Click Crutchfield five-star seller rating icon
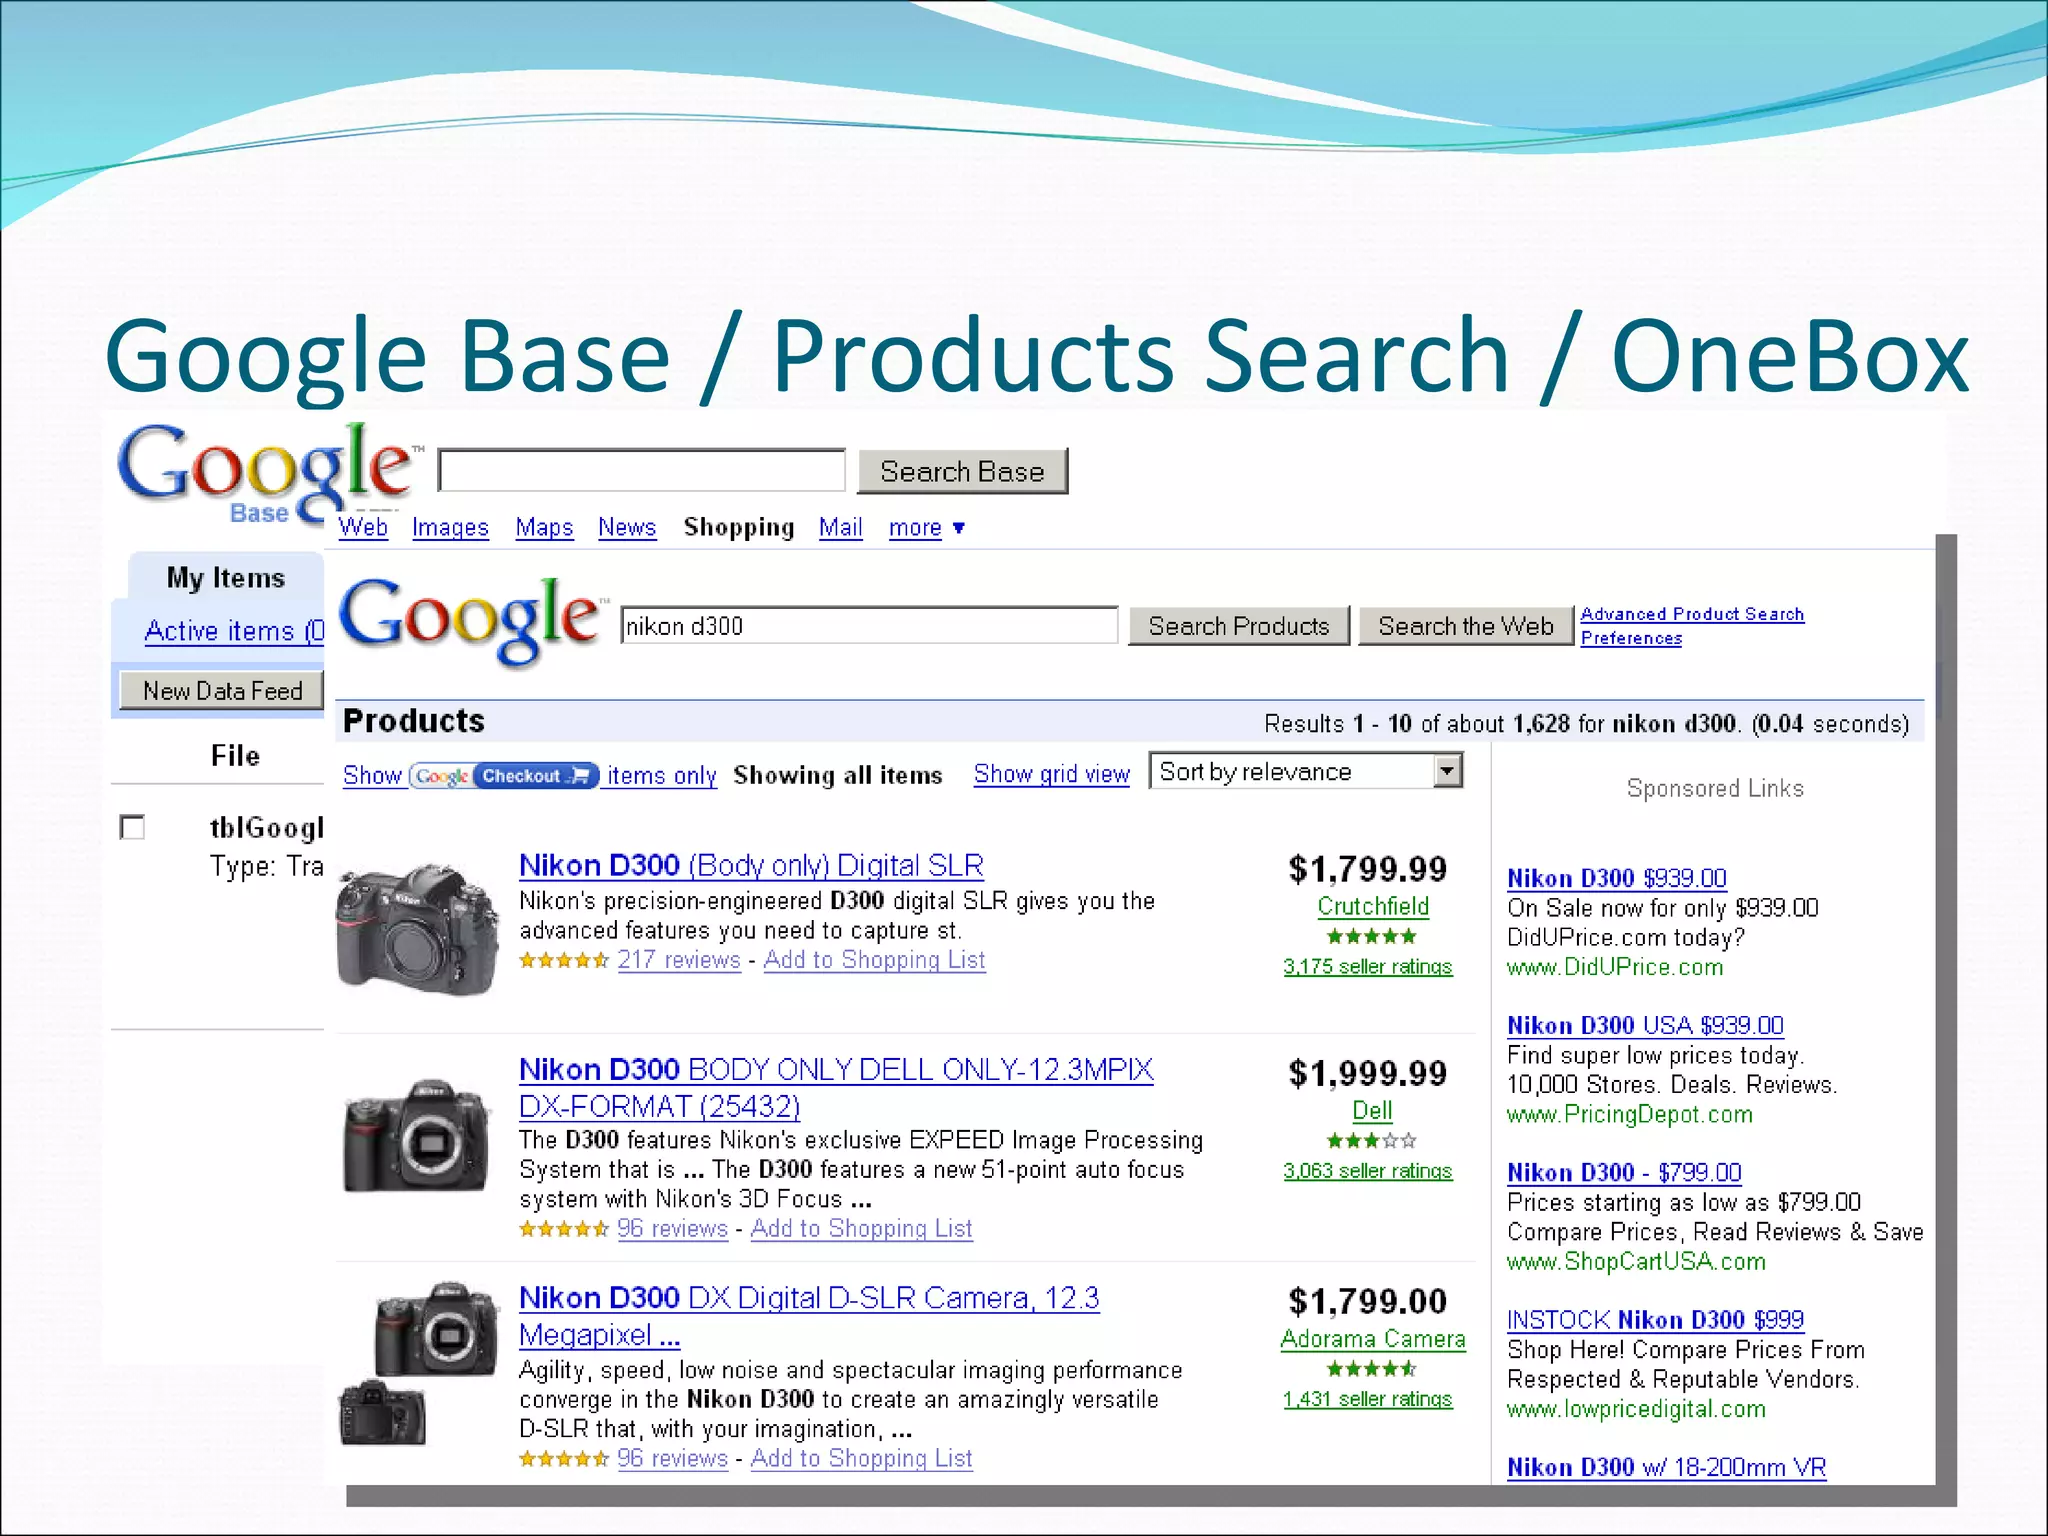 [1371, 937]
